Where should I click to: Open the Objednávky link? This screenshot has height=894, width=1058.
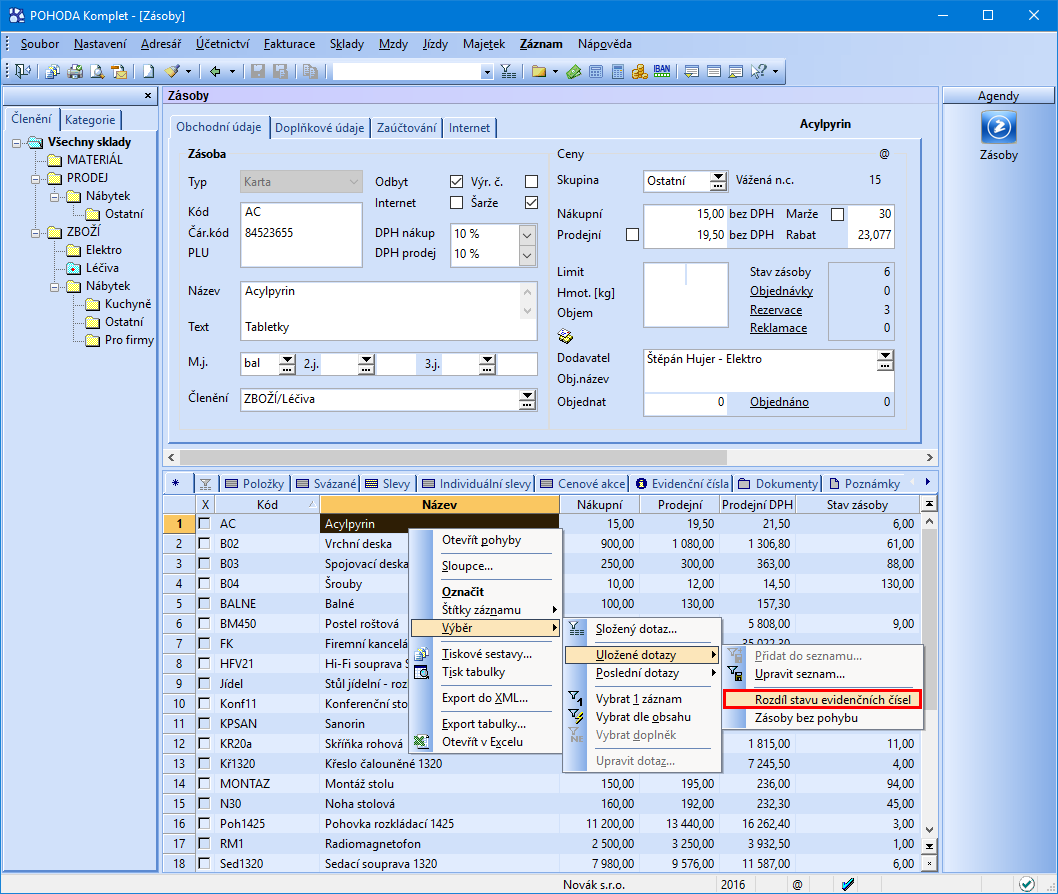[x=781, y=291]
